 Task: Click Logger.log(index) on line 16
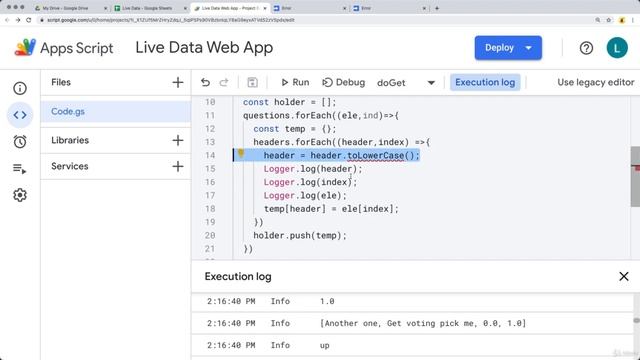(310, 182)
